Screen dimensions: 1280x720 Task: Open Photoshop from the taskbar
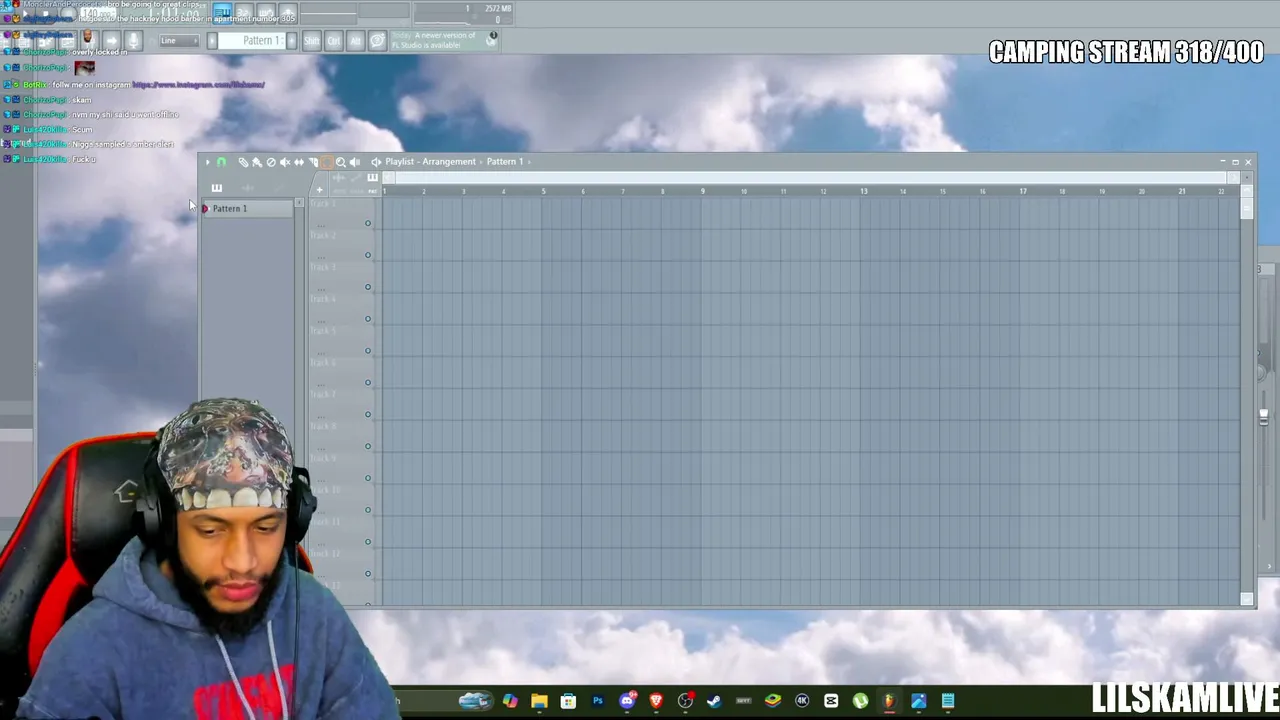click(598, 701)
